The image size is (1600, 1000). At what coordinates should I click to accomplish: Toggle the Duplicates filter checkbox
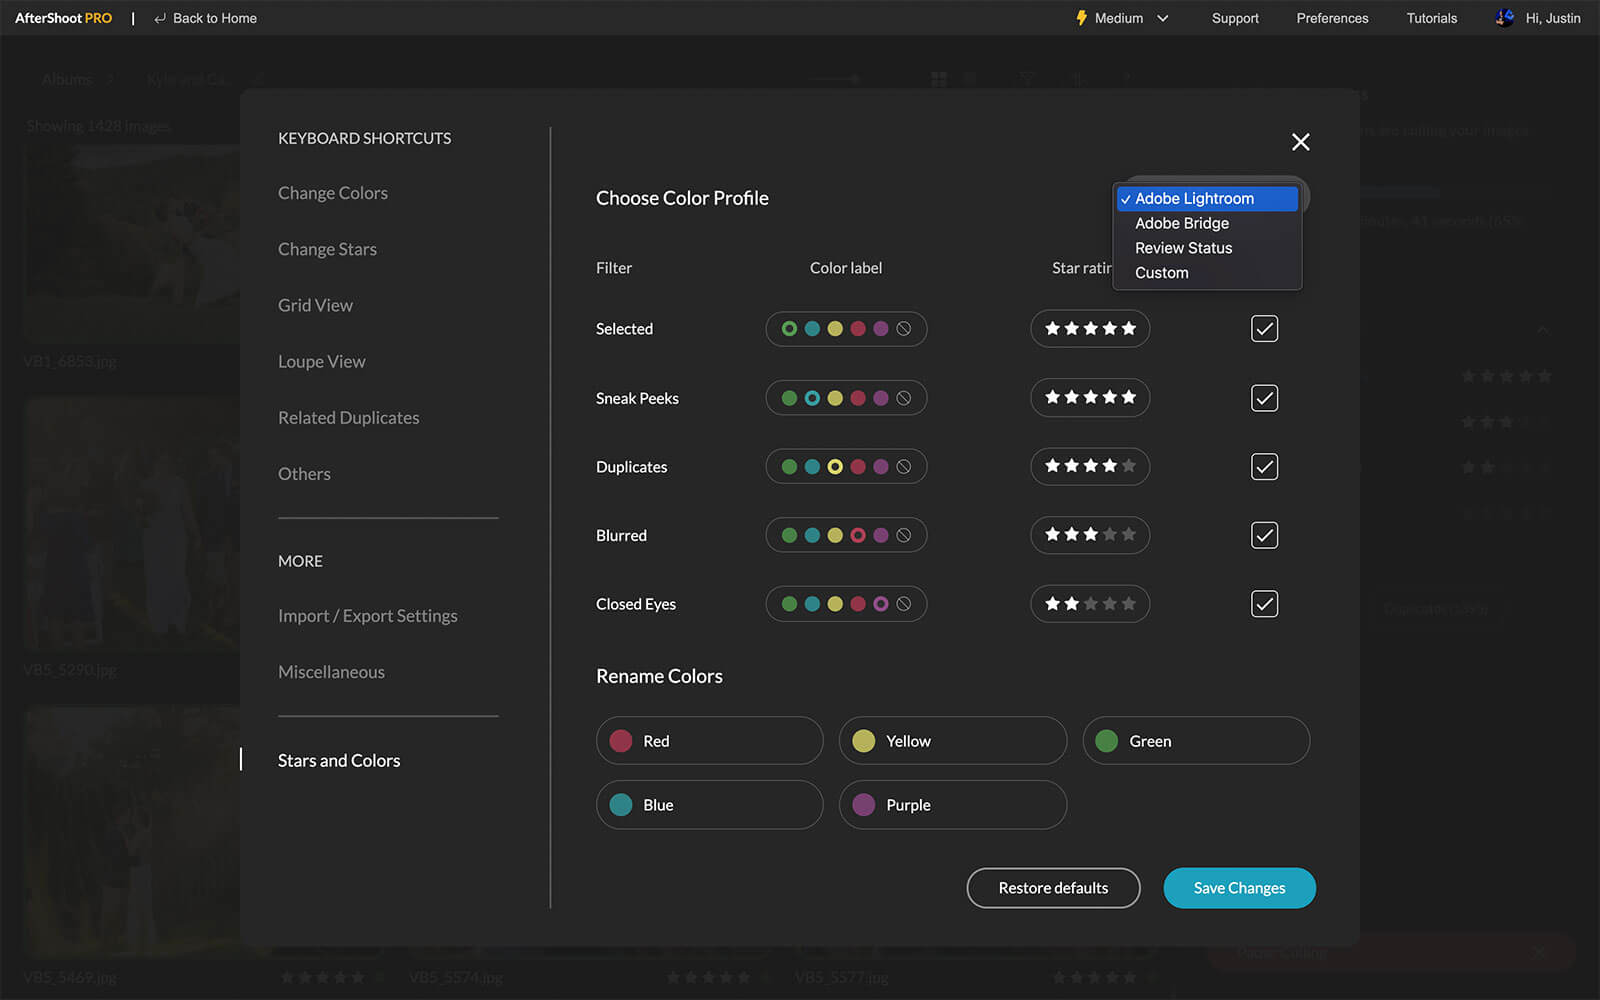(1264, 467)
